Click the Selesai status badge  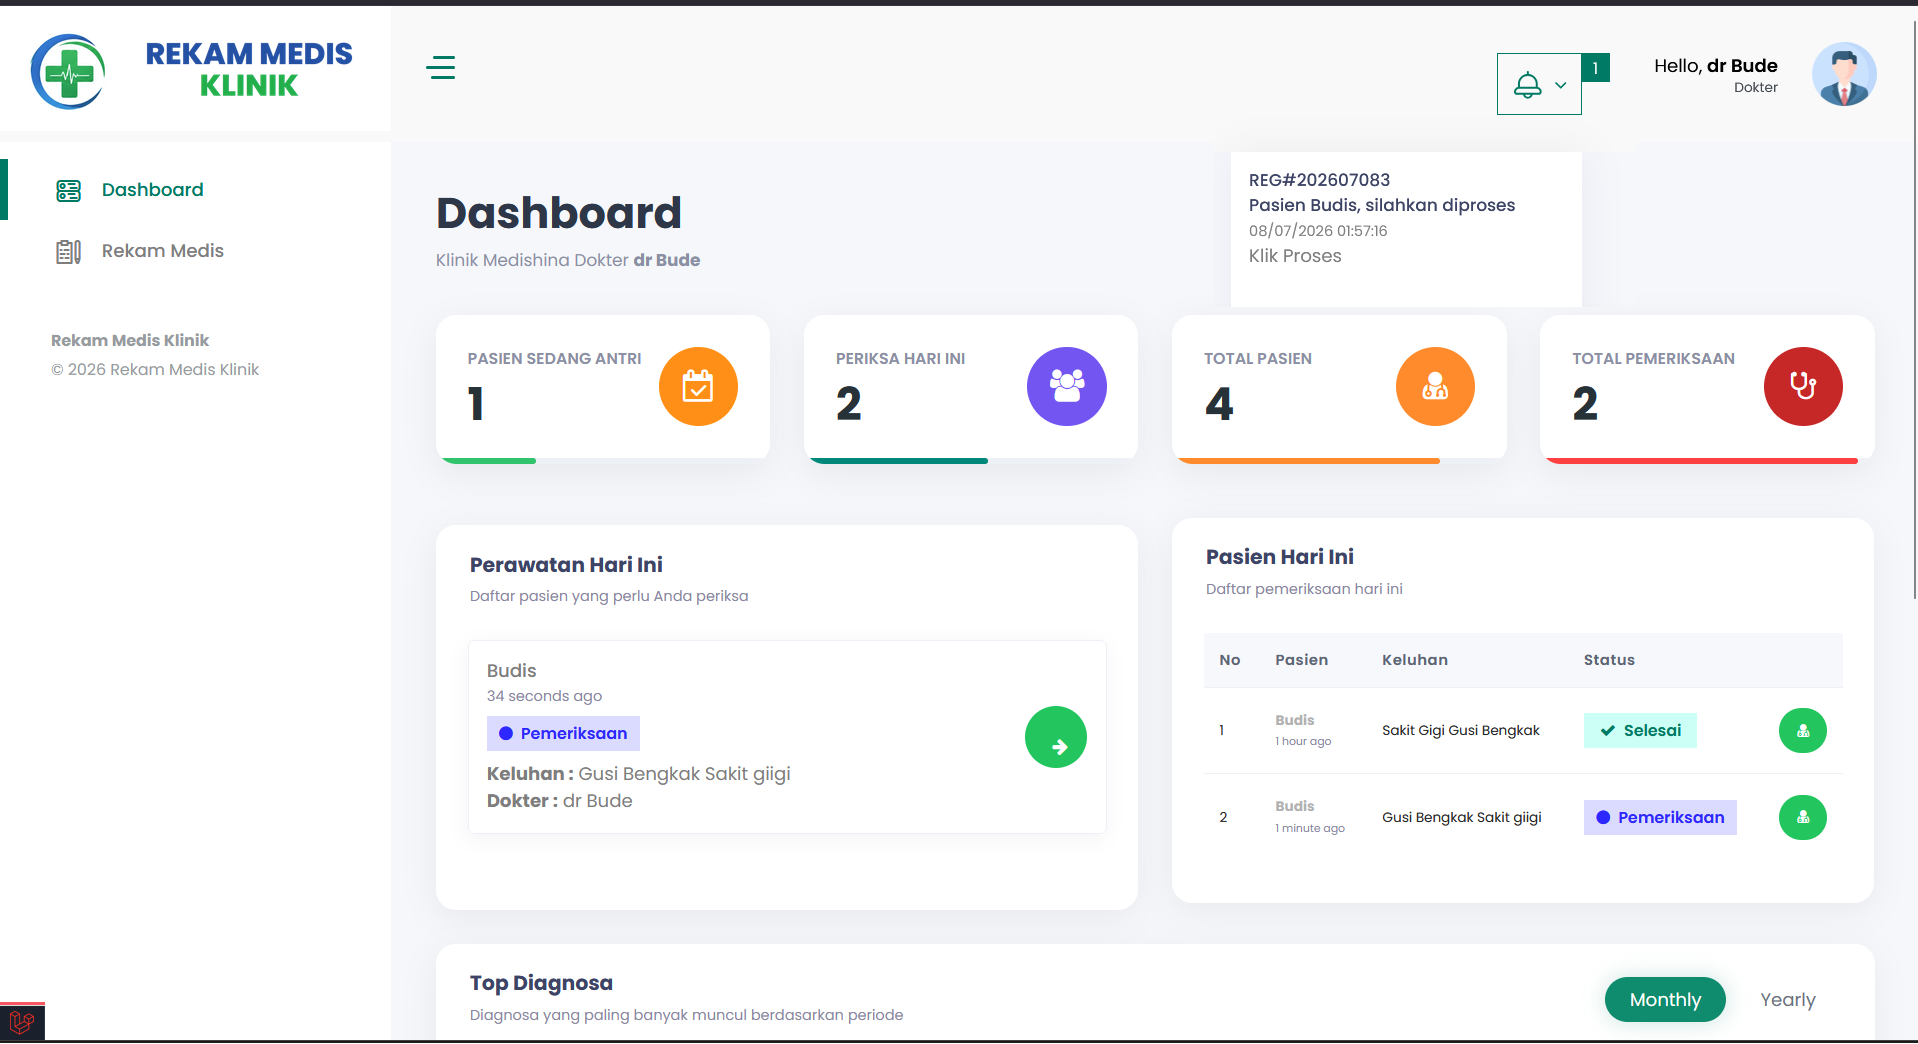coord(1640,731)
